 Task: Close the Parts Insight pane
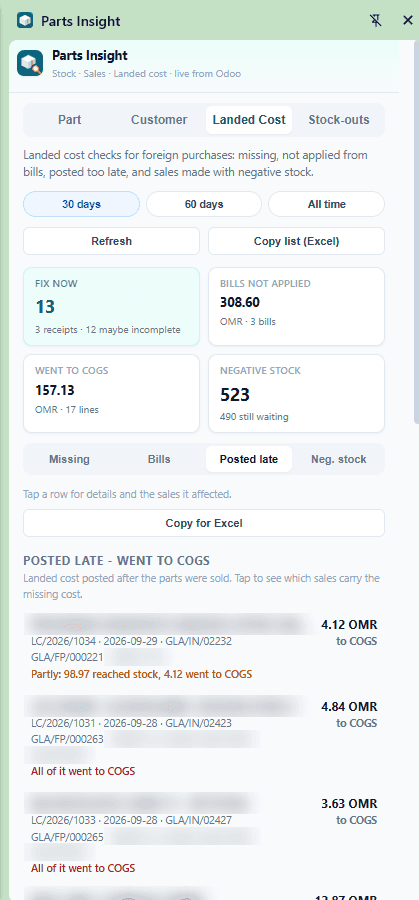(408, 21)
